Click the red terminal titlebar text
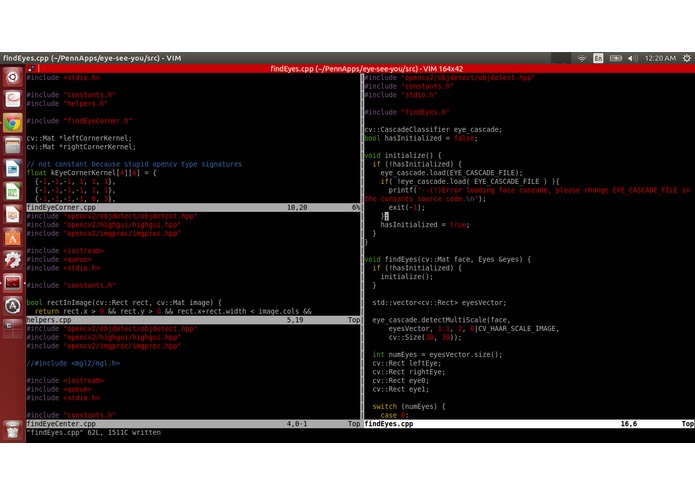Viewport: 695px width, 494px height. [x=367, y=69]
